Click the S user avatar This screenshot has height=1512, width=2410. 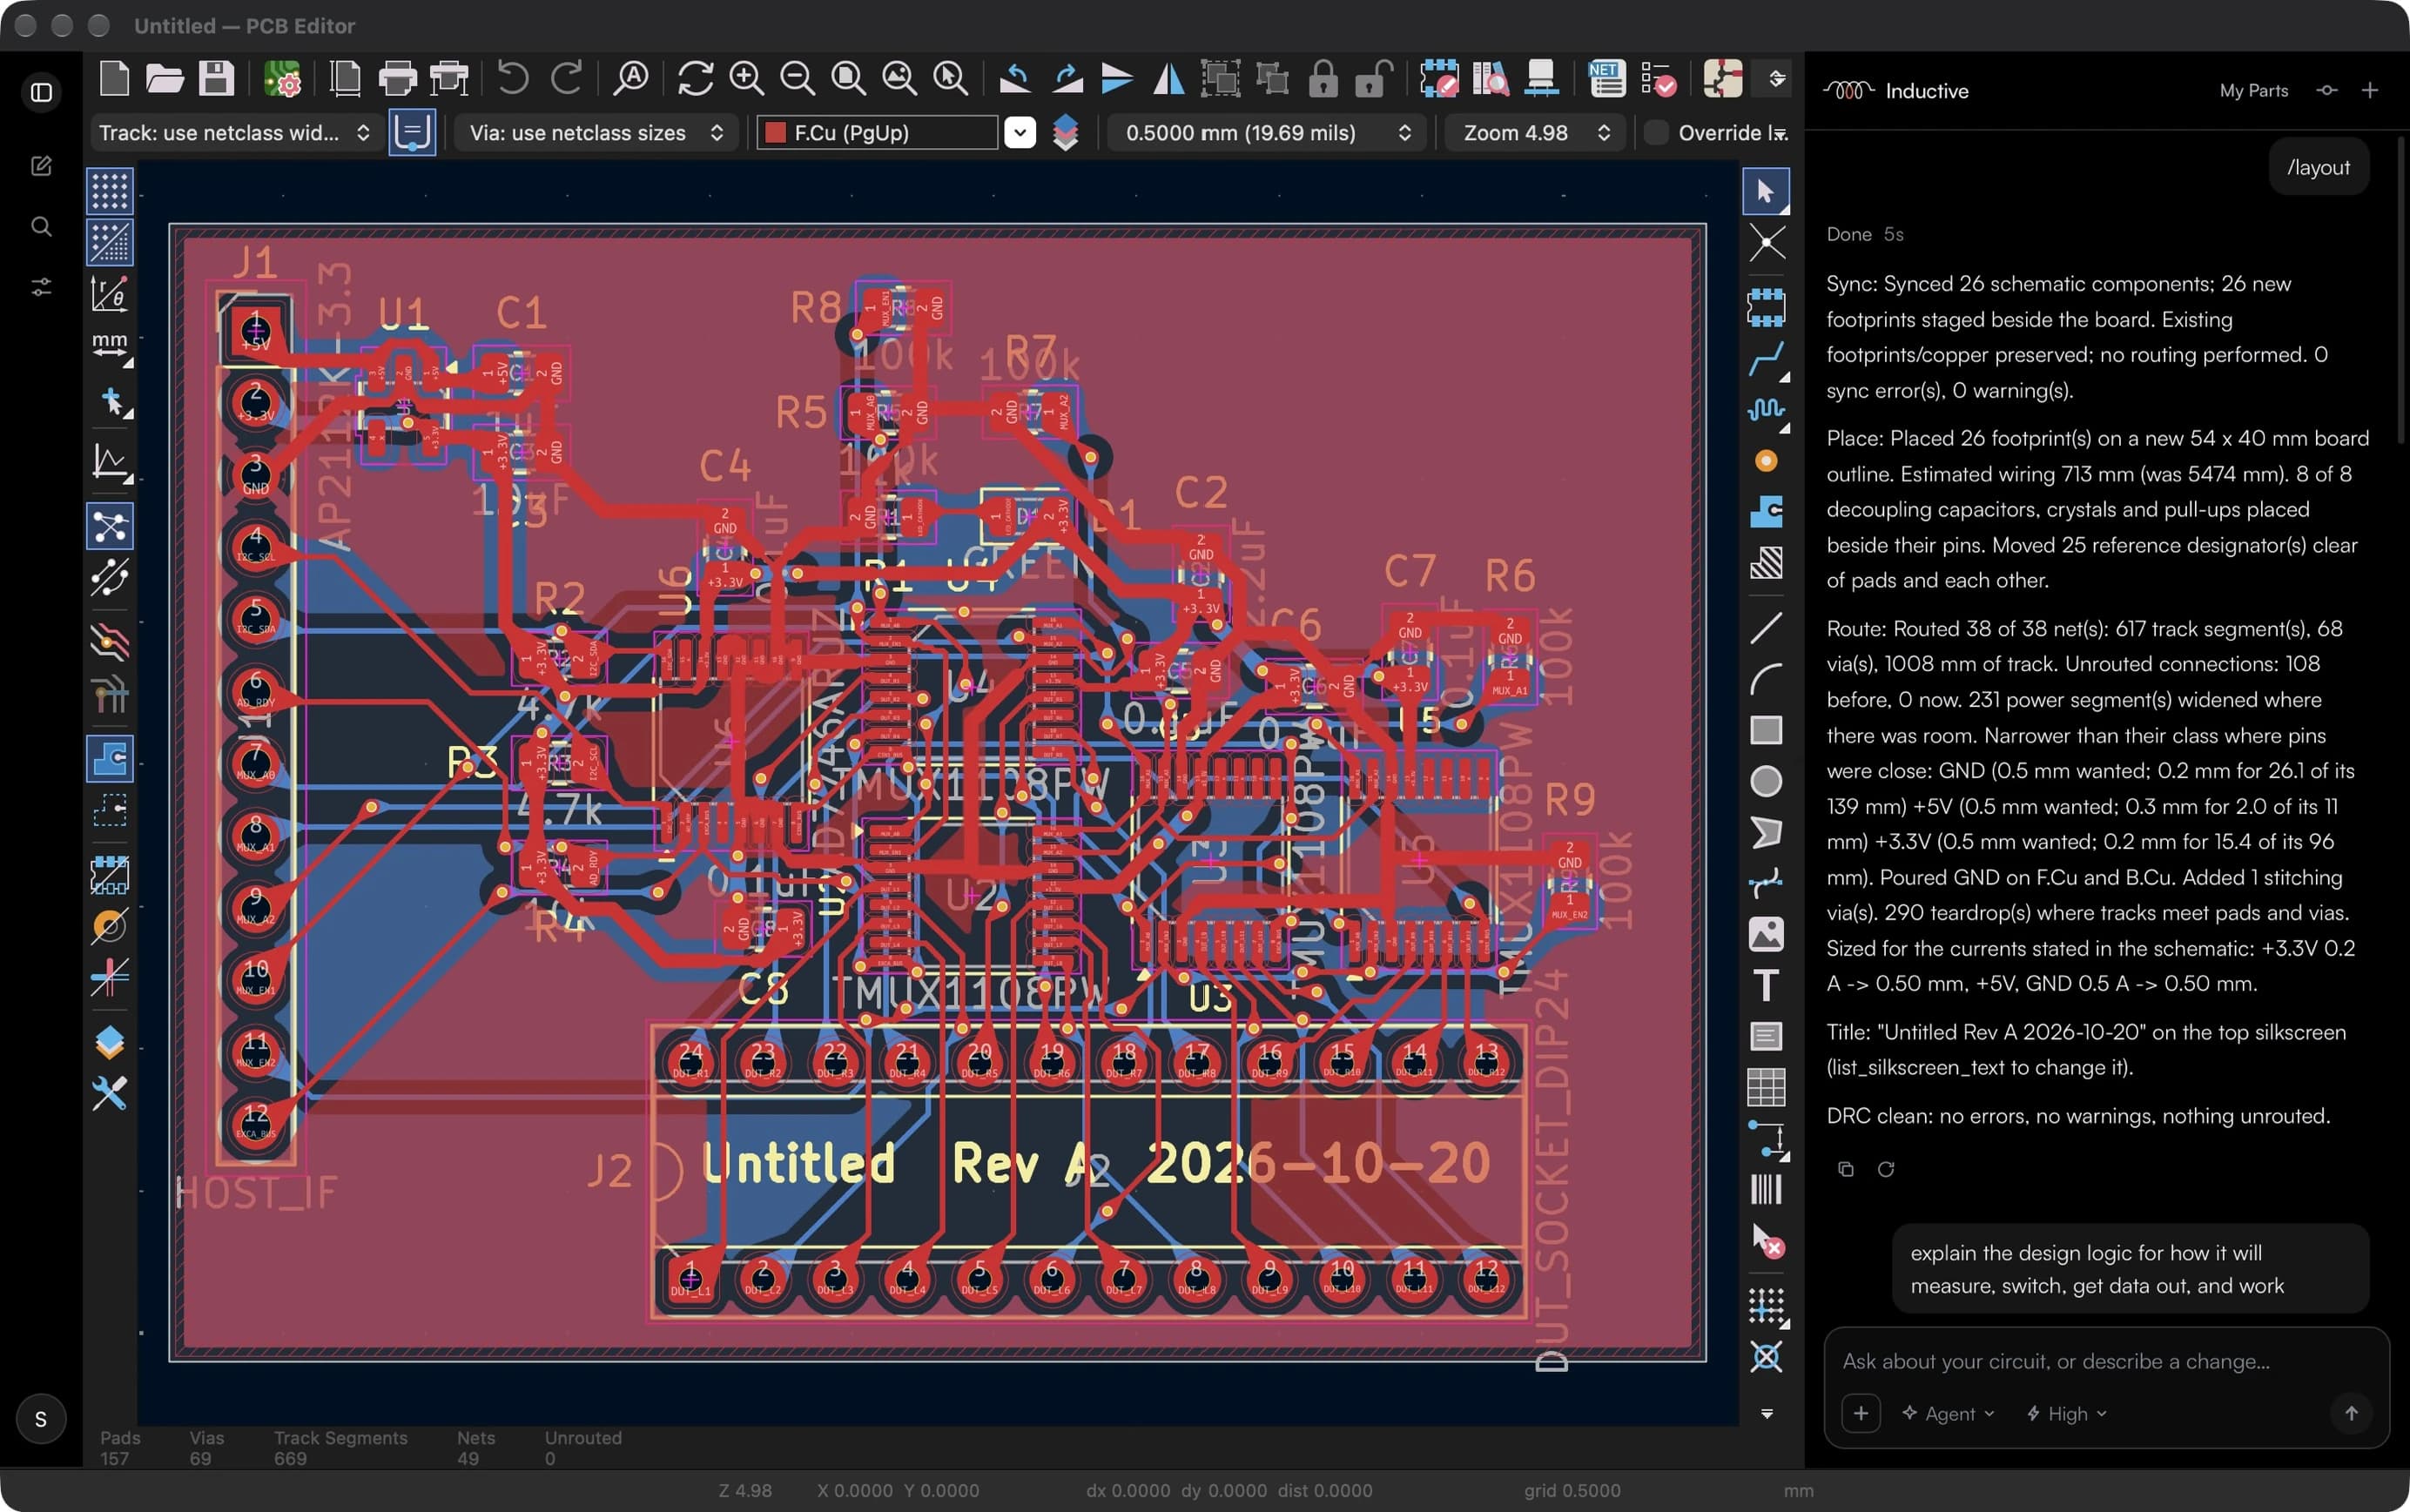(41, 1419)
